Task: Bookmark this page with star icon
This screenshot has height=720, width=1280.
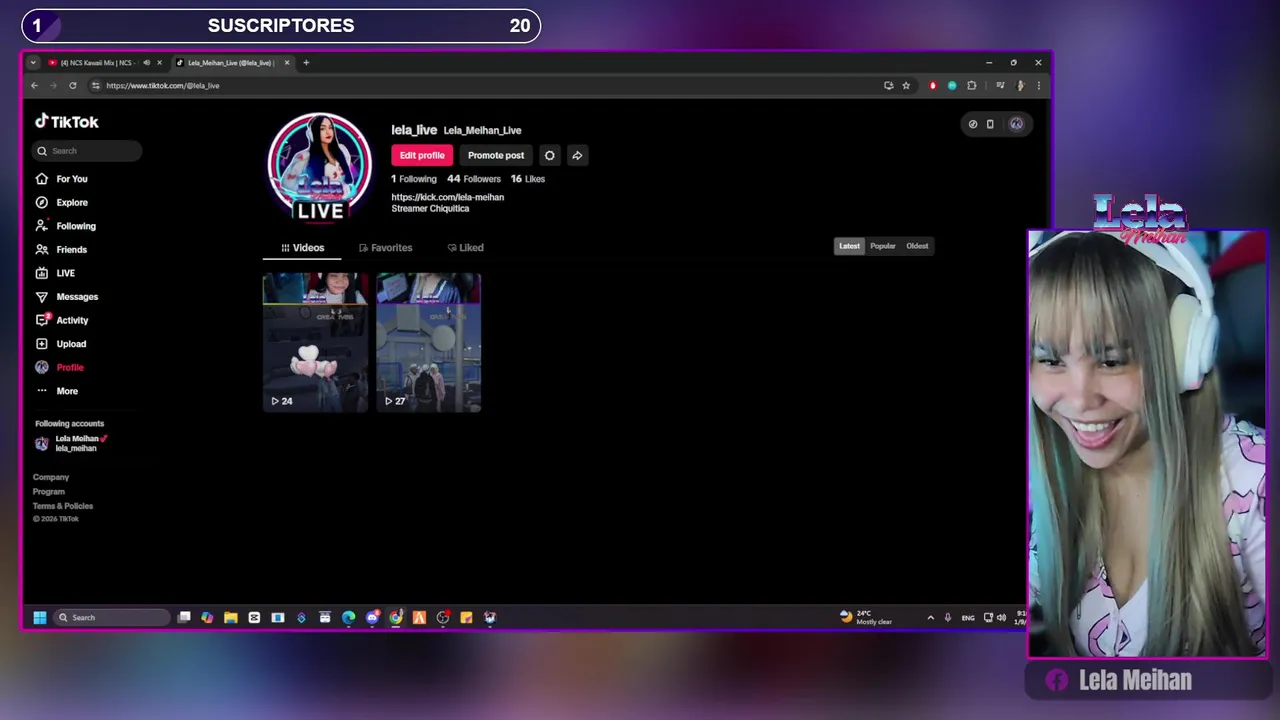Action: (906, 86)
